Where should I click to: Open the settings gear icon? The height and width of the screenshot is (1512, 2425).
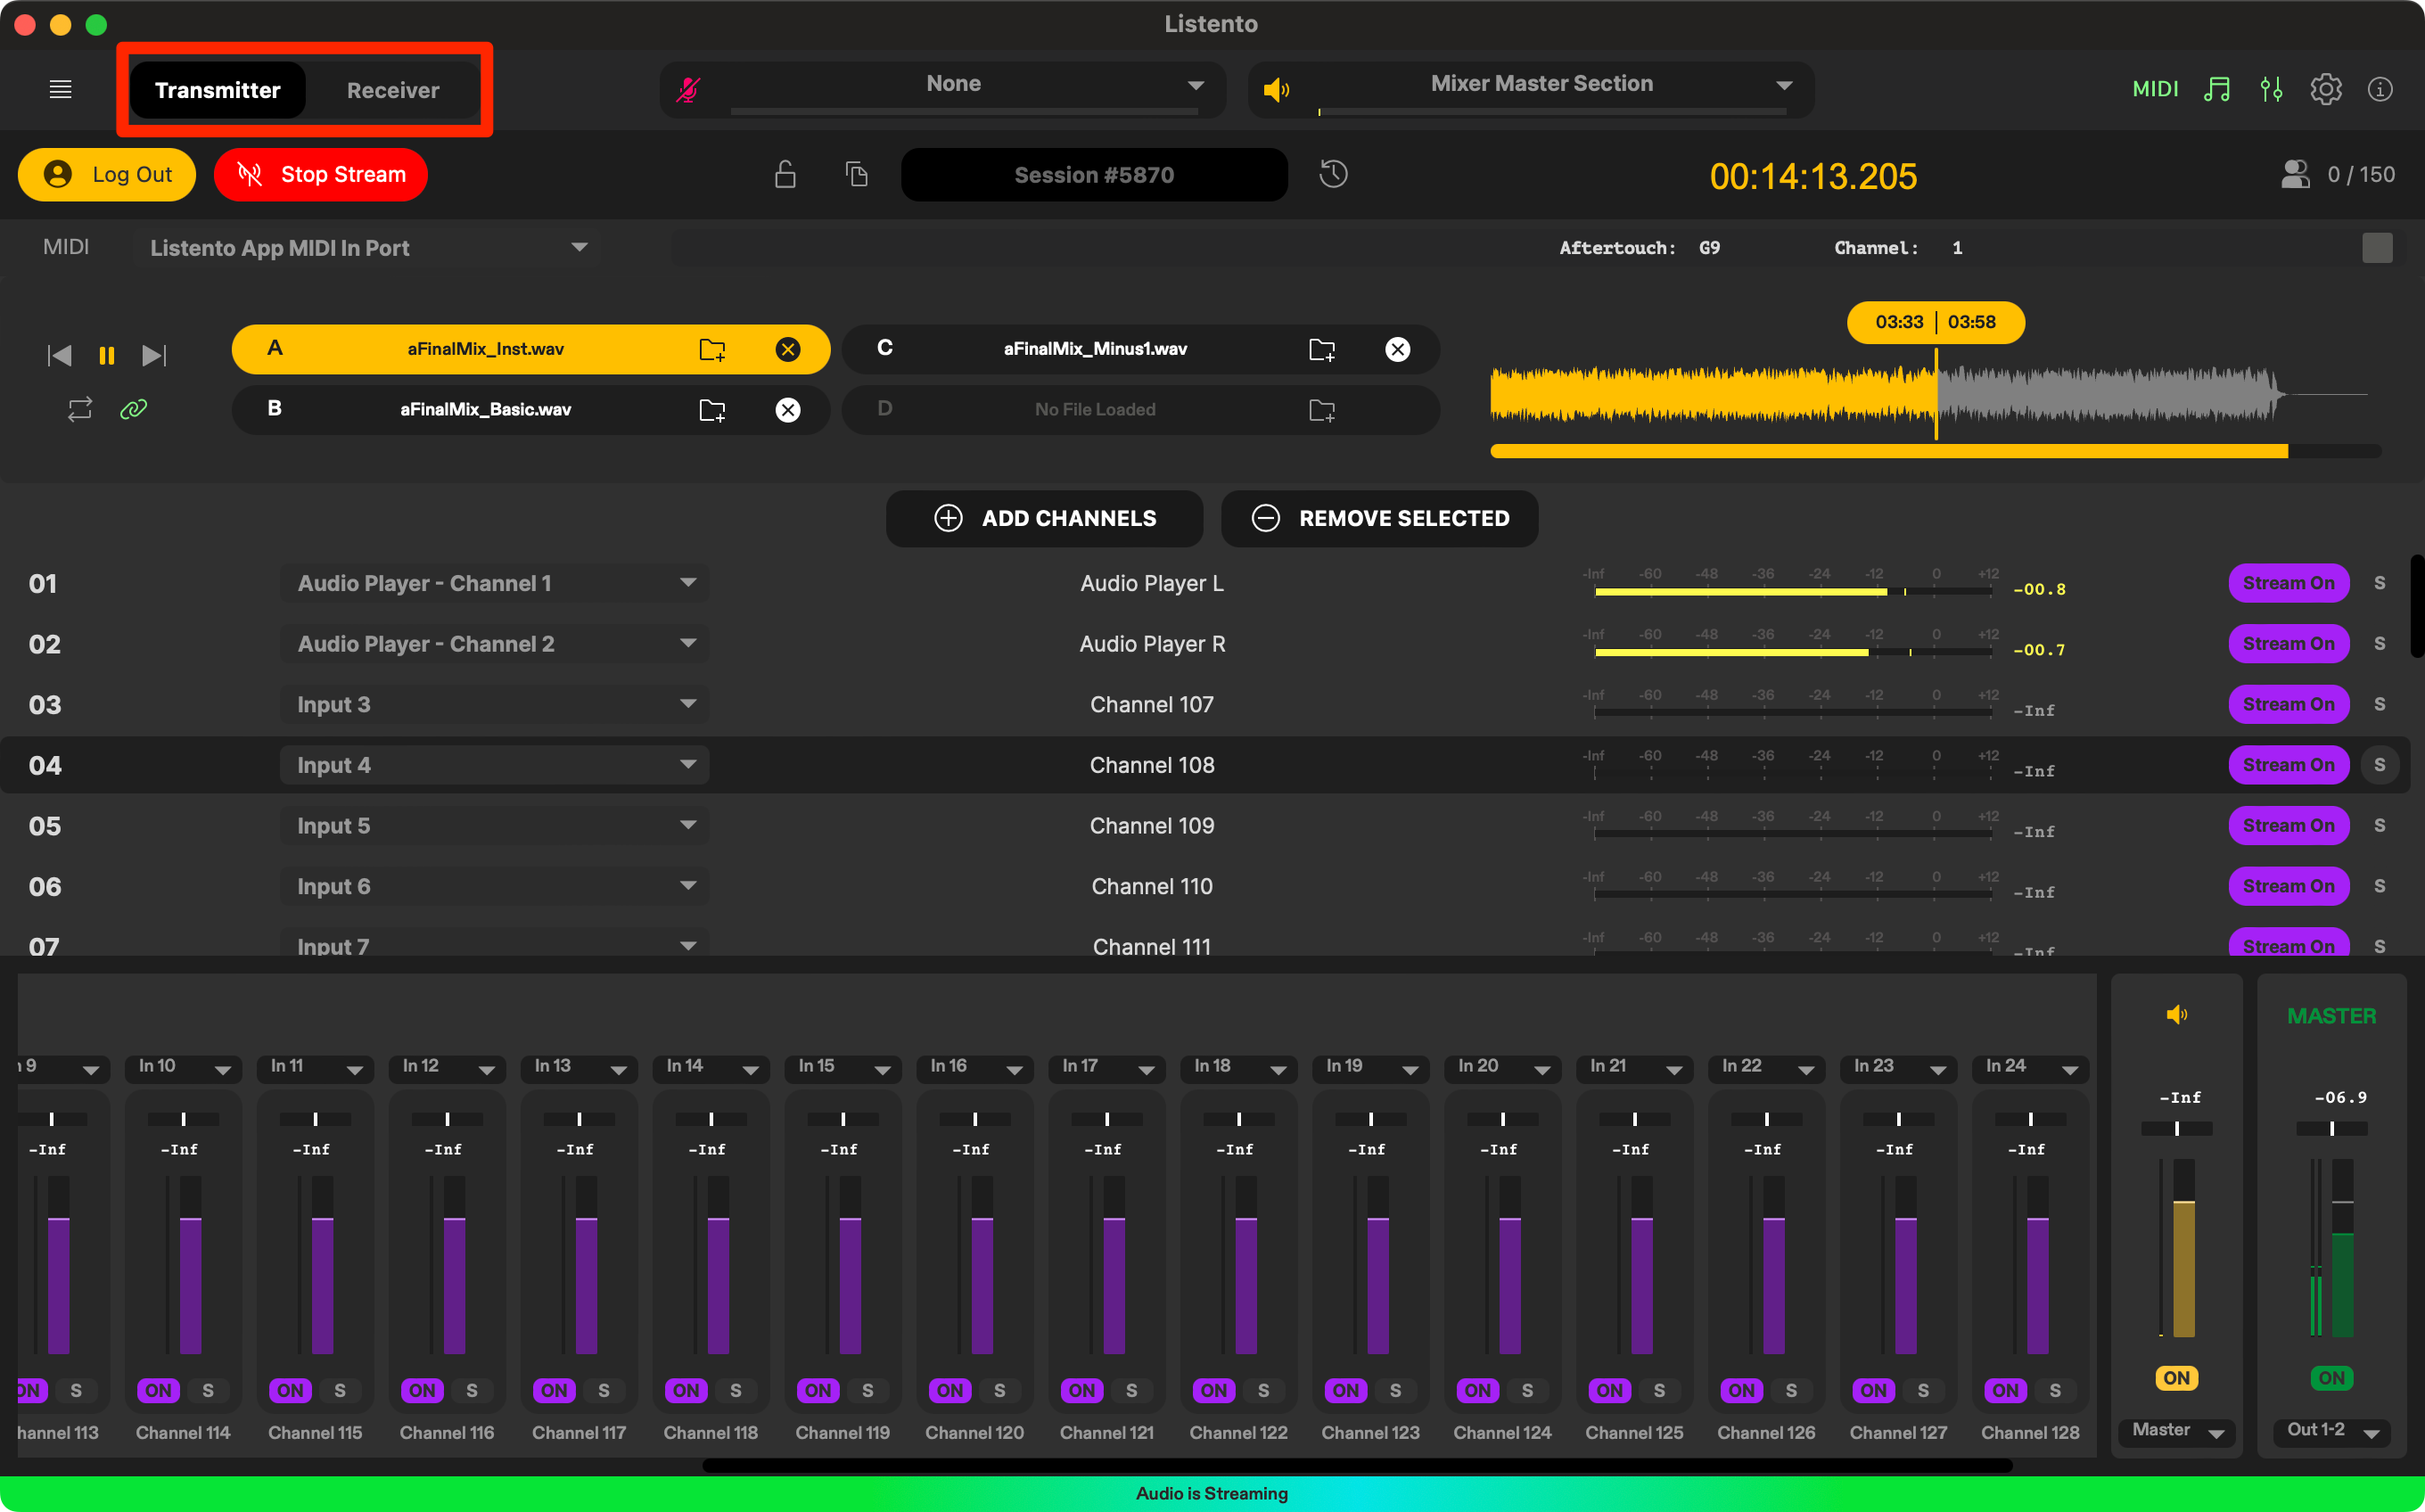coord(2326,90)
